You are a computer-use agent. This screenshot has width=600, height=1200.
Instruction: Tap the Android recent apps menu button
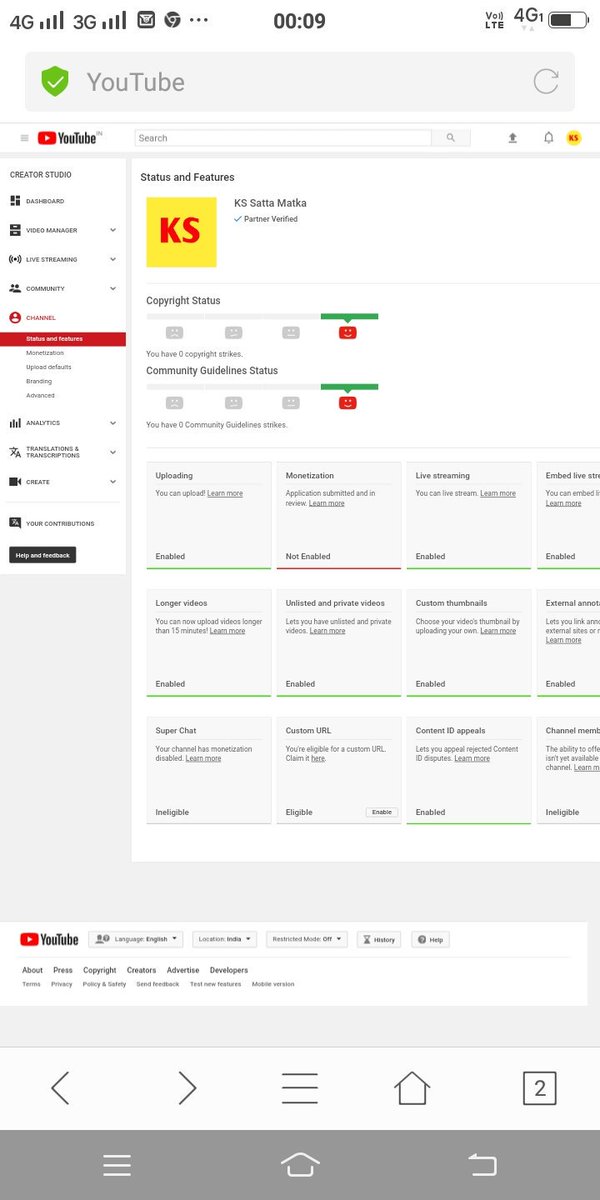pos(117,1165)
